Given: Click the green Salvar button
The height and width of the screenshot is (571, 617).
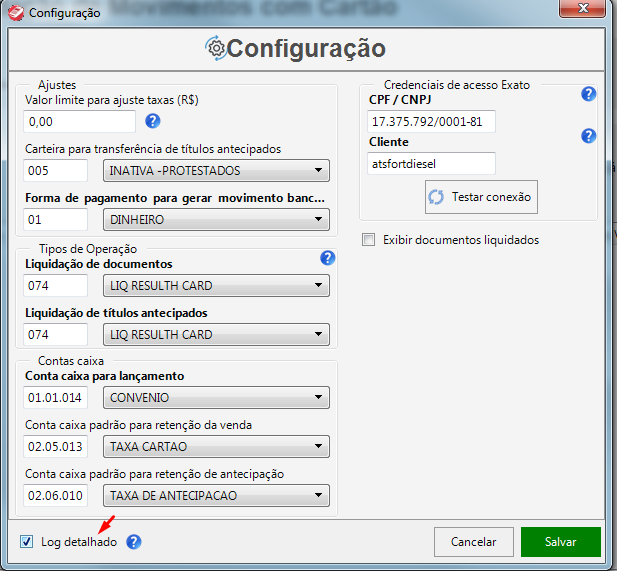Looking at the screenshot, I should click(x=561, y=542).
